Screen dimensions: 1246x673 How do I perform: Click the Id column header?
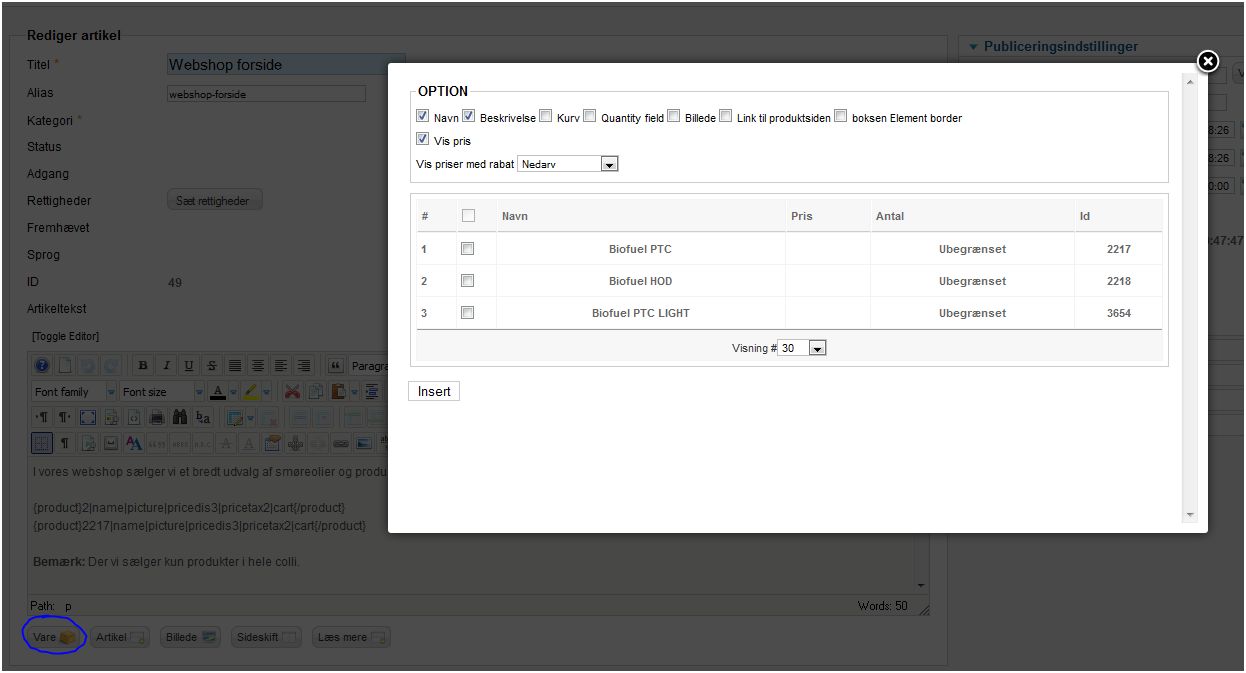tap(1085, 216)
